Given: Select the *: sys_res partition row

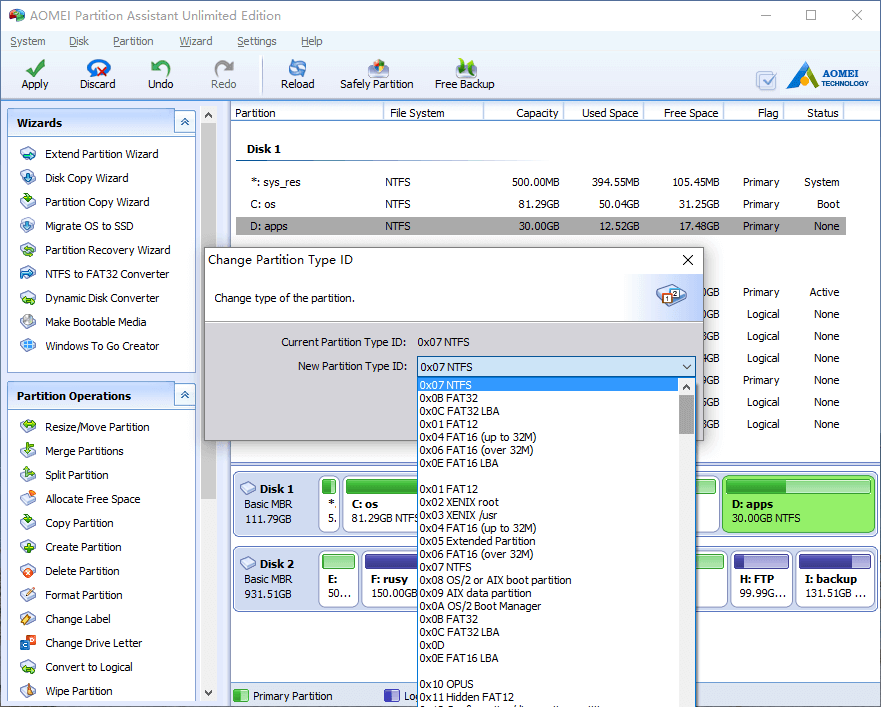Looking at the screenshot, I should [541, 182].
